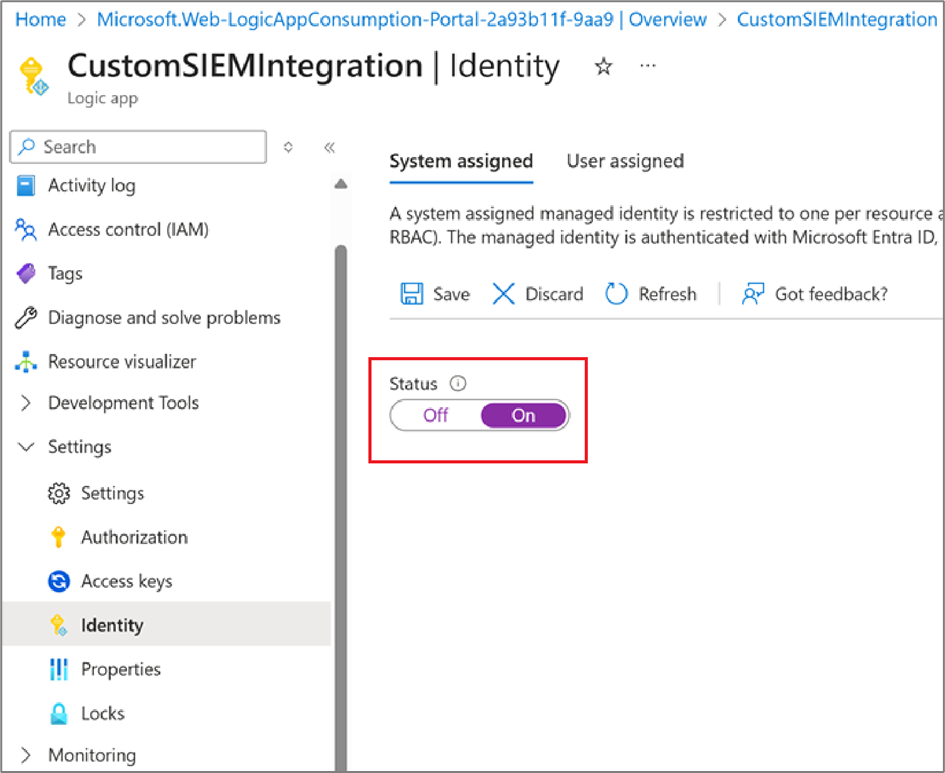Switch to the User assigned tab
The width and height of the screenshot is (945, 773).
click(625, 161)
